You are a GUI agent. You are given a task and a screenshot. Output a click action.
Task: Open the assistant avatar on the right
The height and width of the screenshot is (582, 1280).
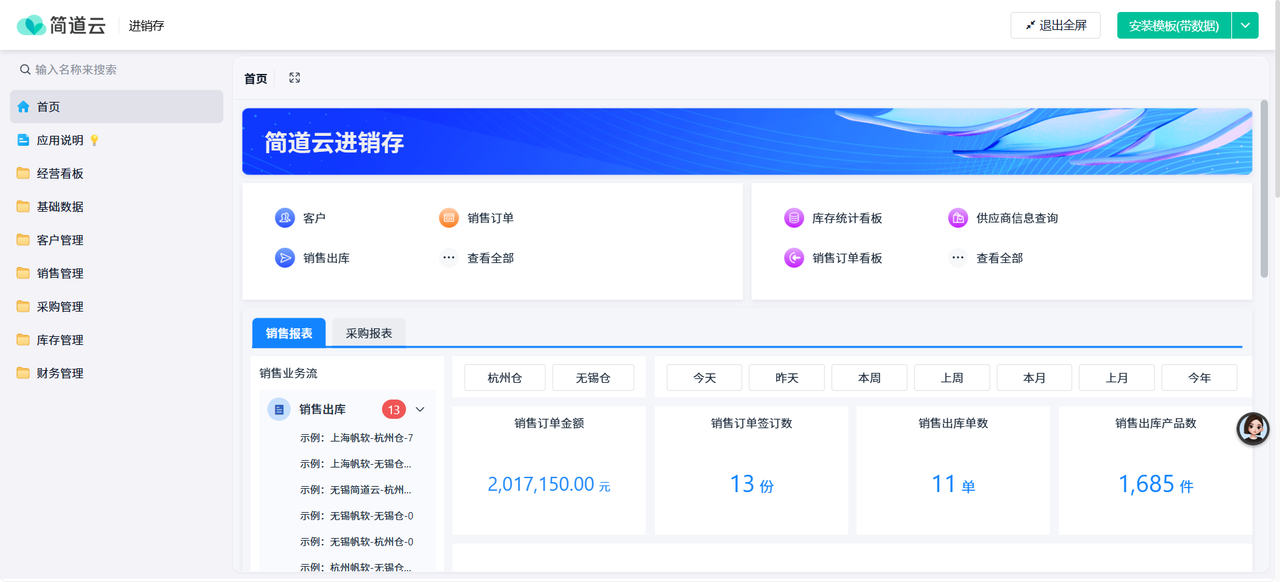click(1253, 428)
